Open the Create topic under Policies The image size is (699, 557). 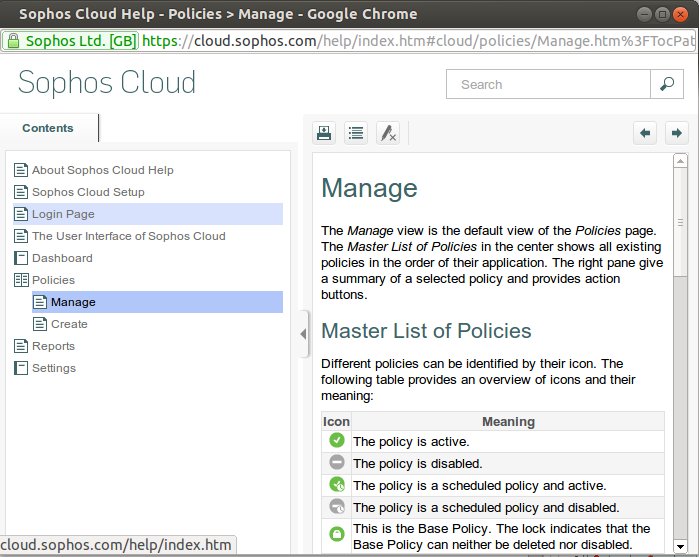(x=69, y=324)
